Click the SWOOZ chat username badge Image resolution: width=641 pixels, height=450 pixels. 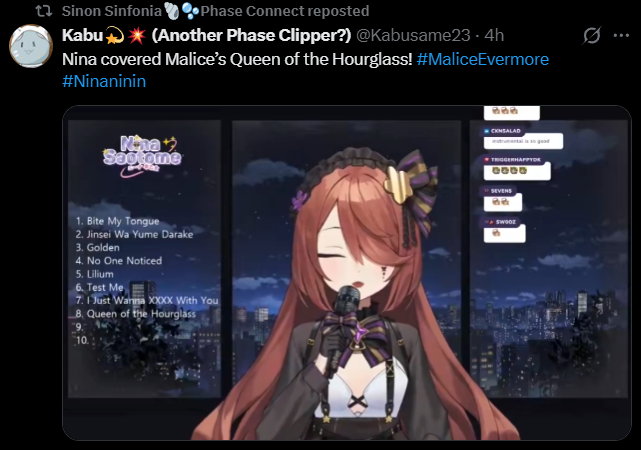(x=501, y=222)
